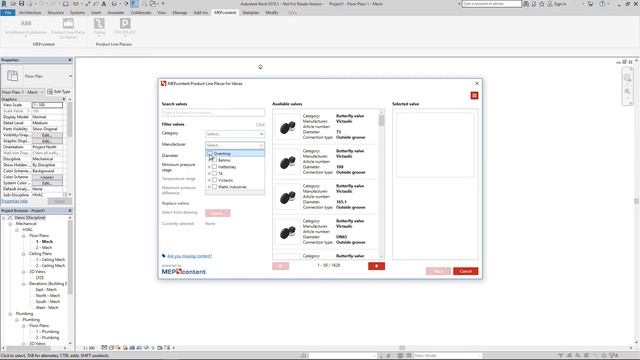Close the Properties panel with its X

[70, 60]
